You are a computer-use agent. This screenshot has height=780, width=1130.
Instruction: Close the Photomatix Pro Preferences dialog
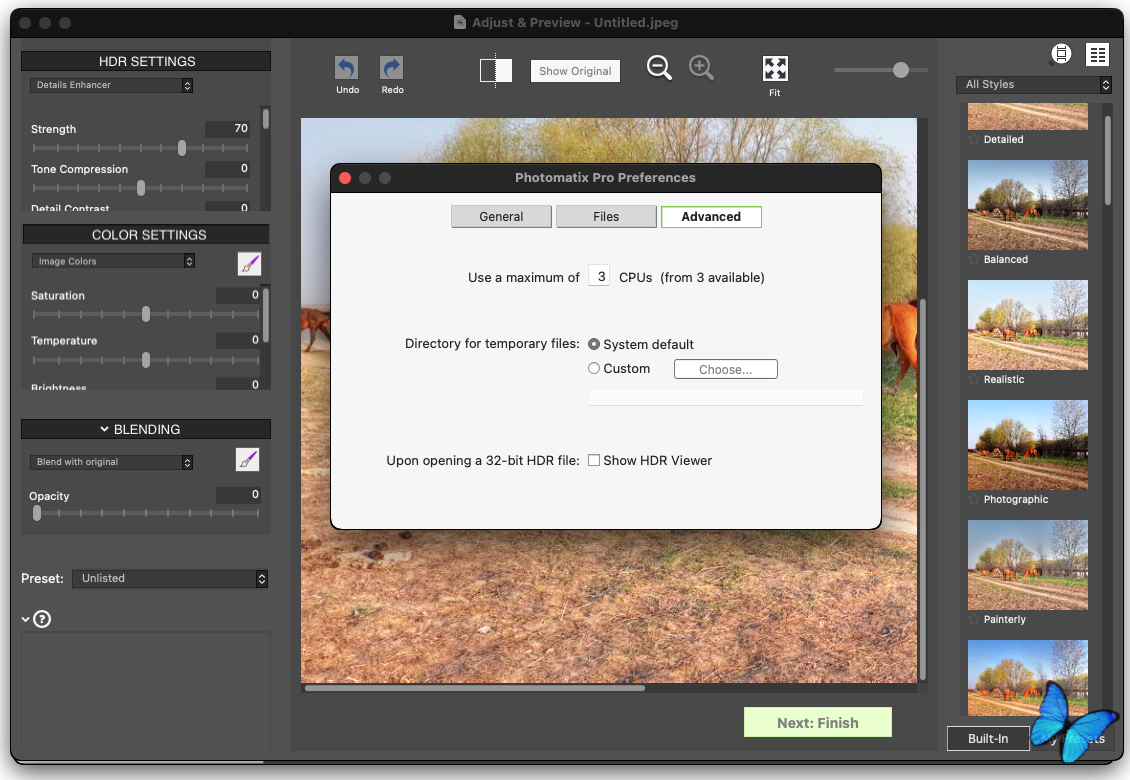[x=345, y=178]
